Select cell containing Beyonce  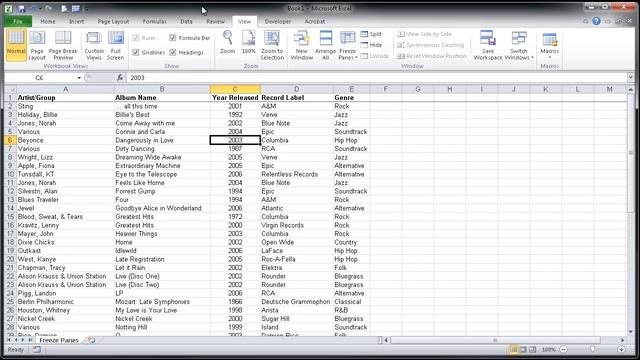click(x=65, y=140)
